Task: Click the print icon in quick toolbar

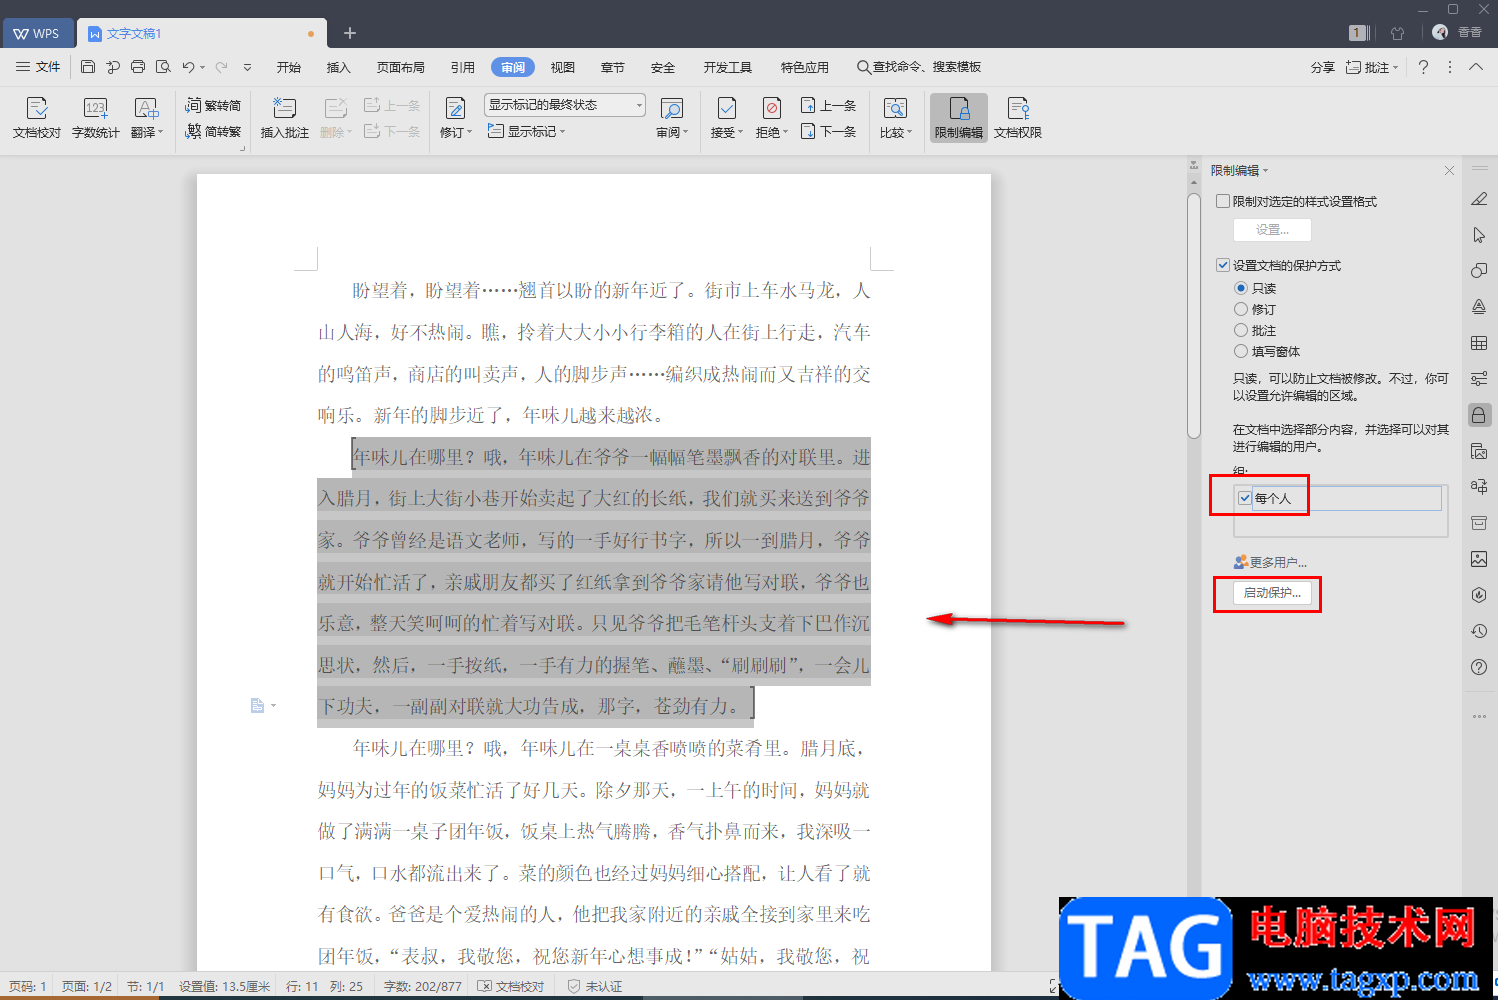Action: pos(138,67)
